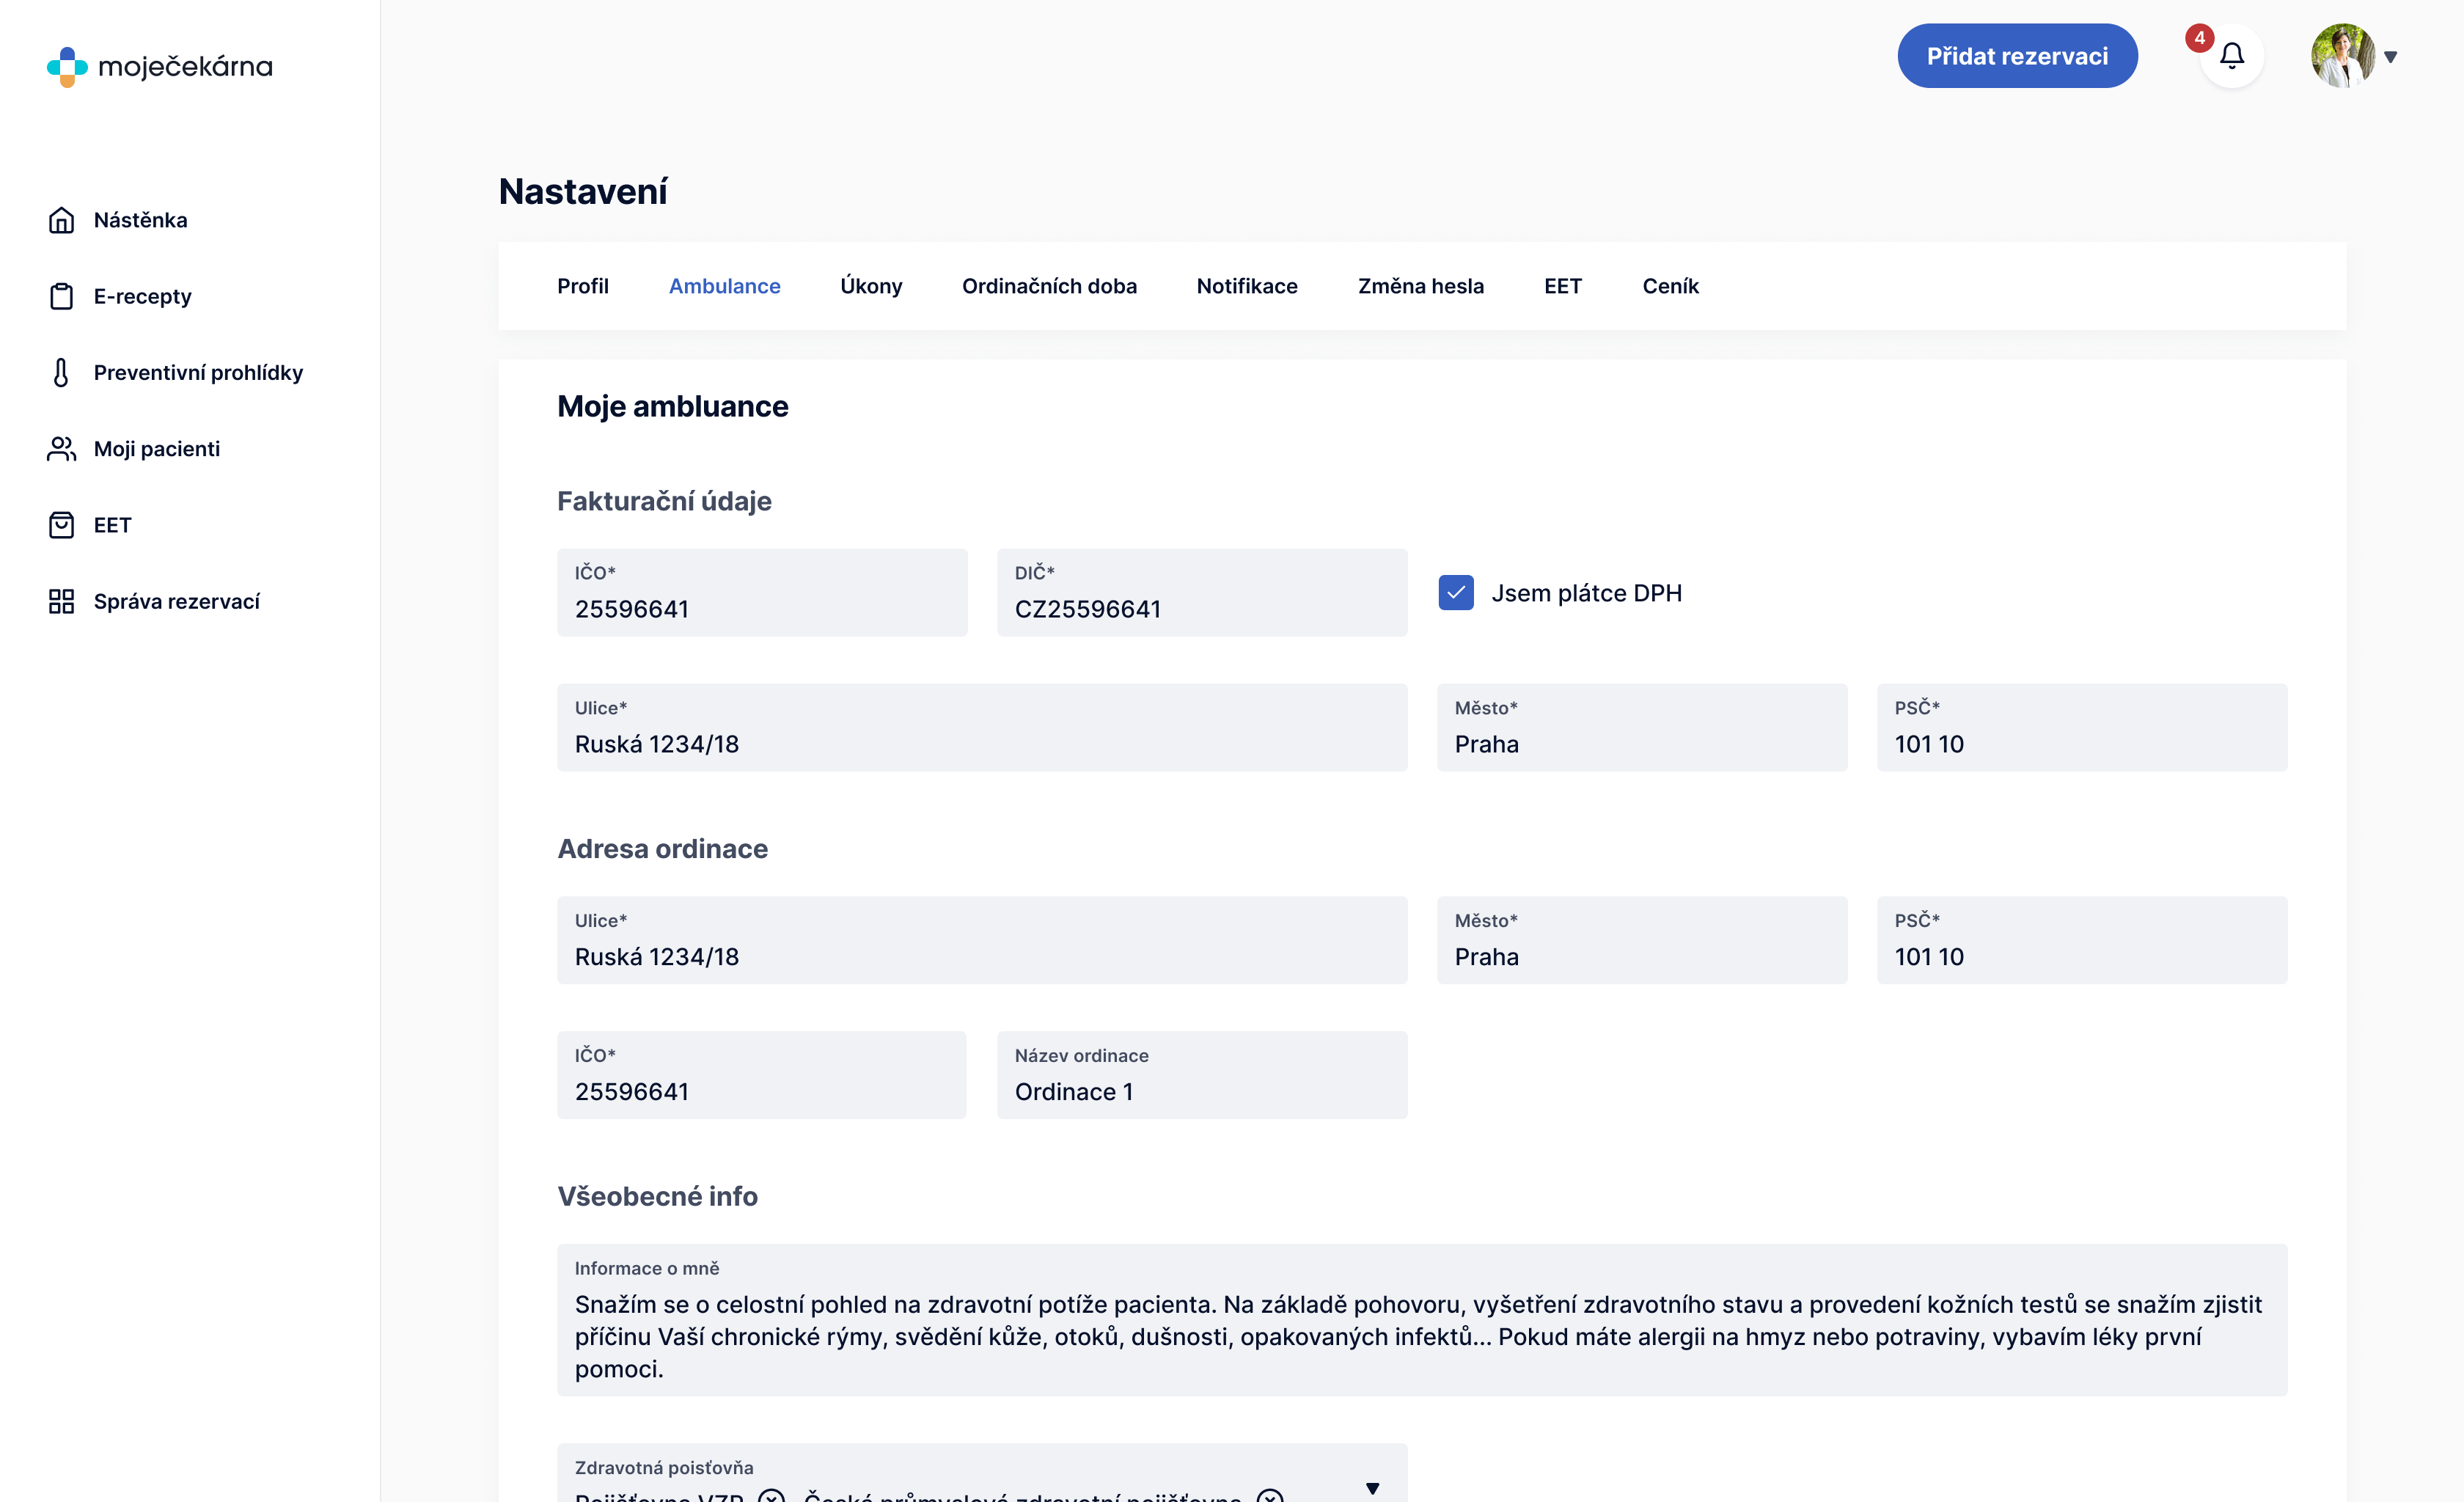2464x1502 pixels.
Task: Click the Nastavení page heading
Action: coord(583,191)
